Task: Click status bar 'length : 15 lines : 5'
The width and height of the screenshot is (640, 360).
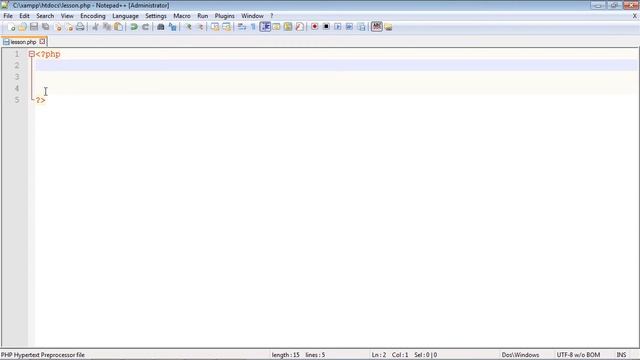Action: 298,355
